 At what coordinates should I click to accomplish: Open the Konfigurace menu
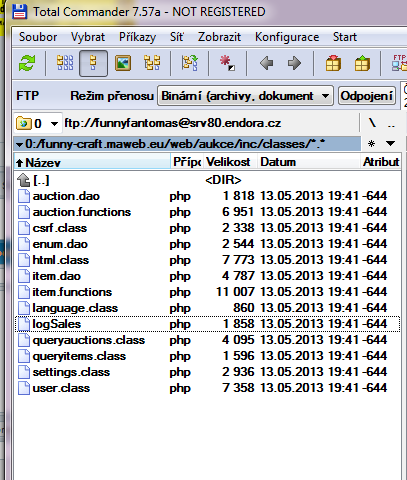click(x=287, y=37)
